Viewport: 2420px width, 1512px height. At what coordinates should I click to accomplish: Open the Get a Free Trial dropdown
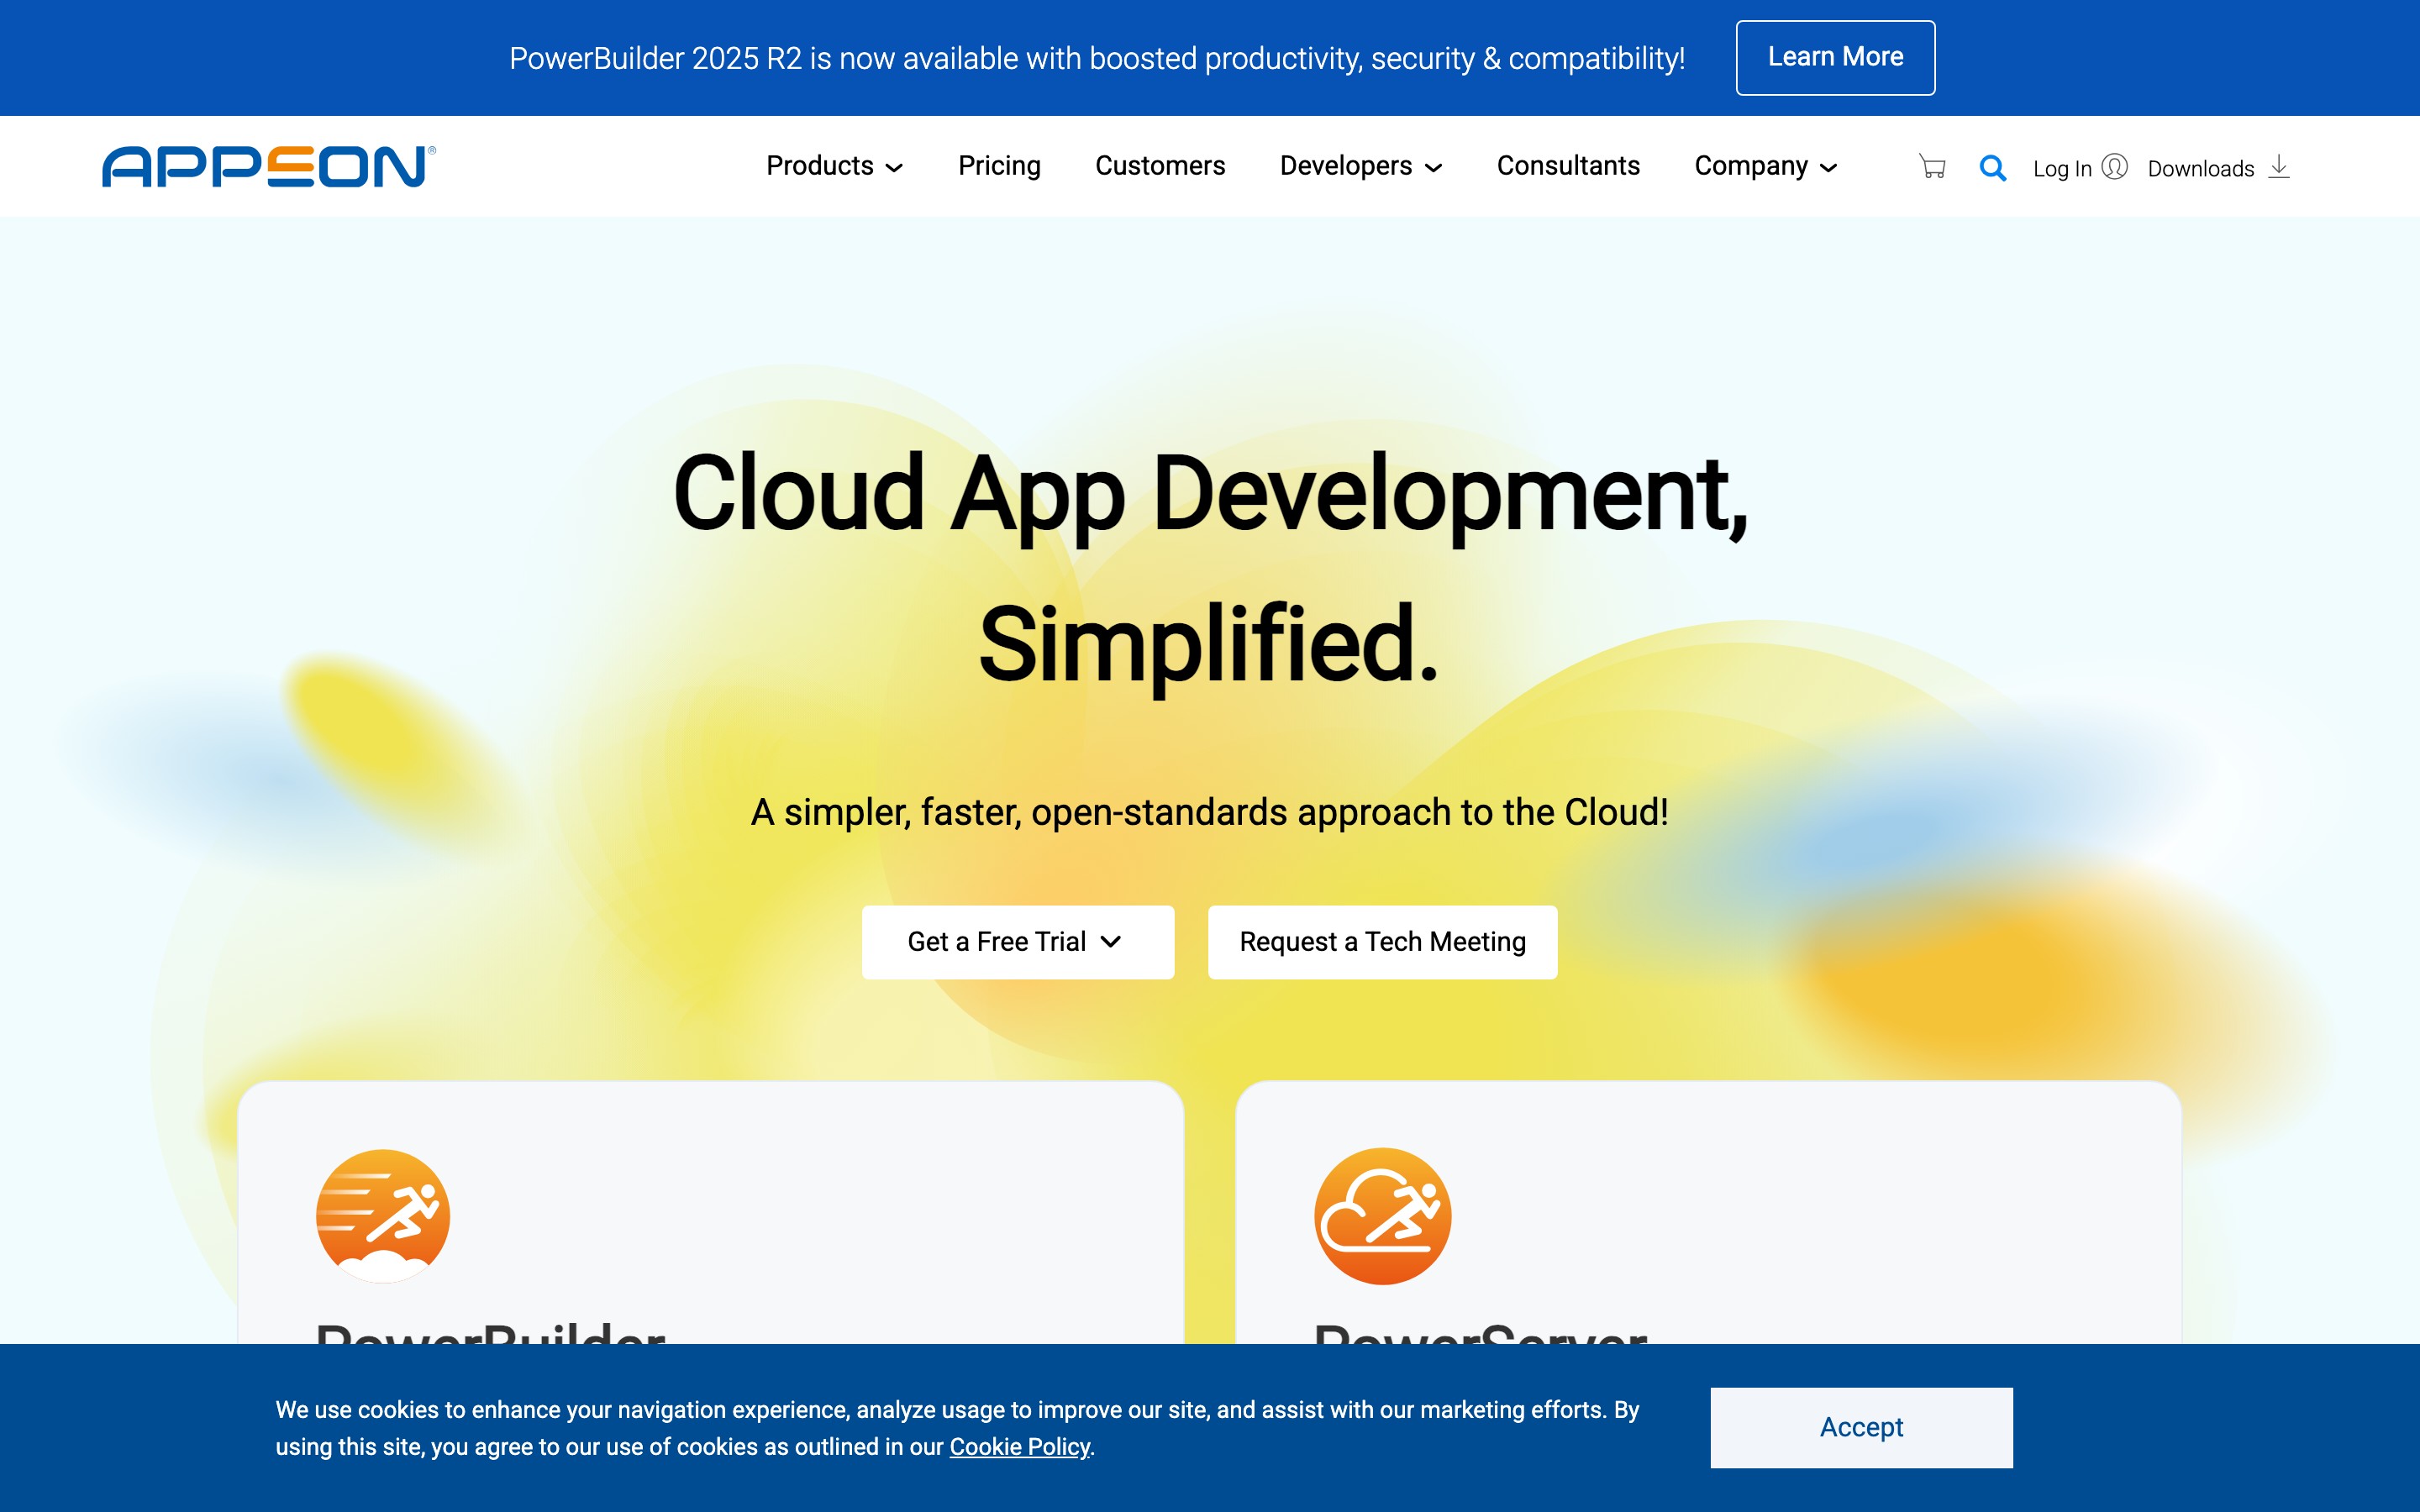click(x=1017, y=942)
